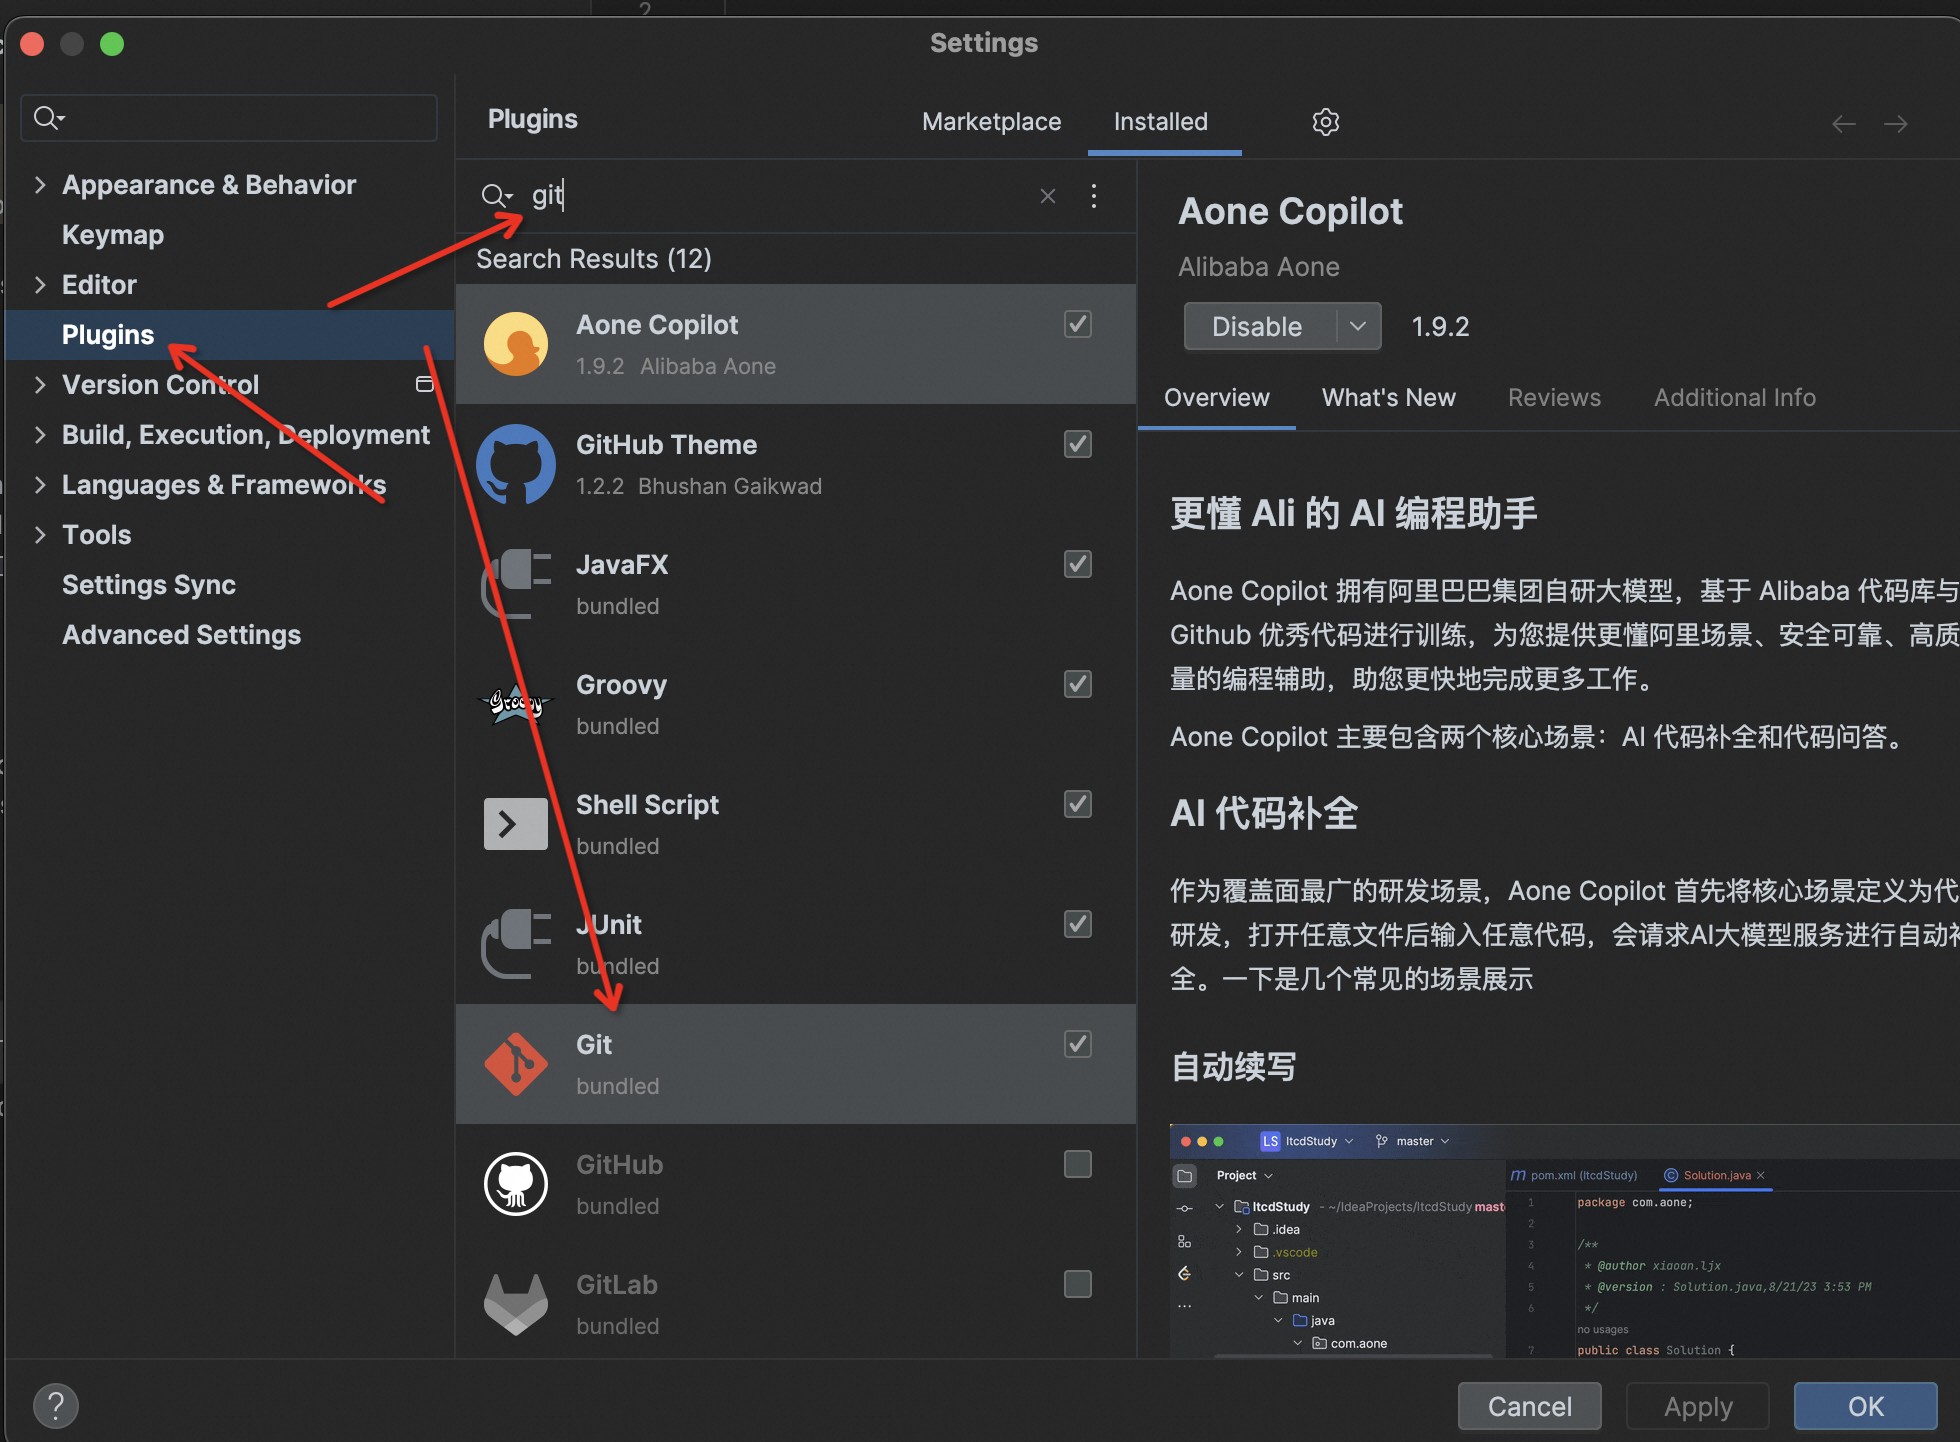Click the Aone Copilot plugin icon
The height and width of the screenshot is (1442, 1960).
[515, 343]
